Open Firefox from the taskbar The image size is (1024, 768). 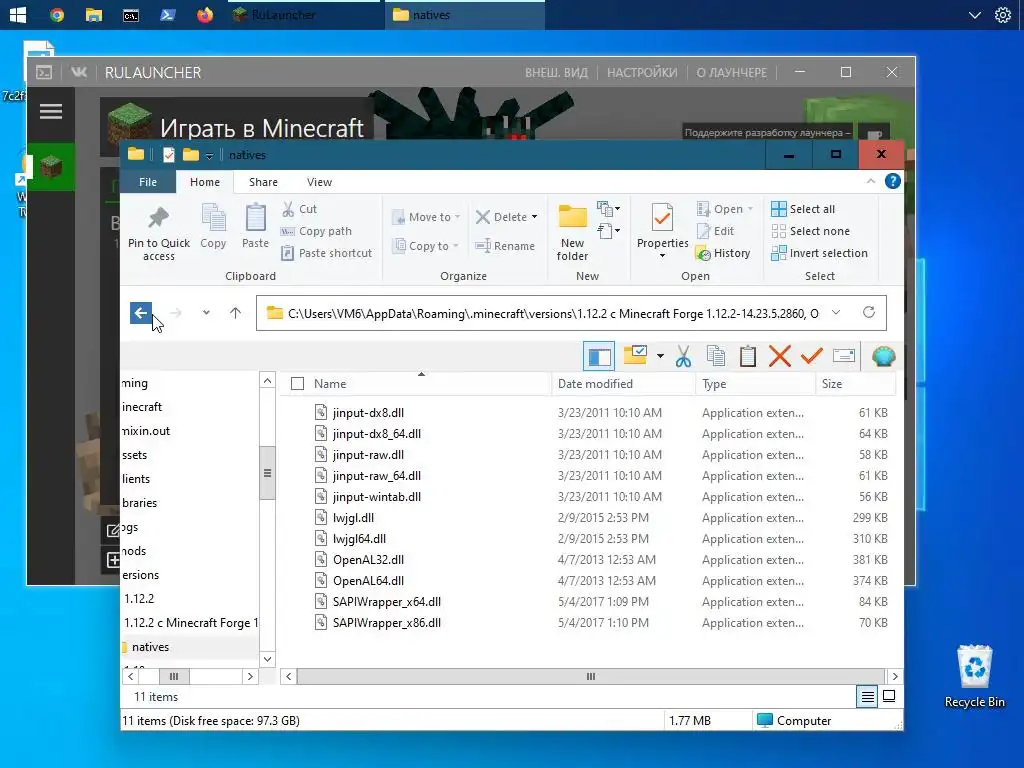[204, 14]
